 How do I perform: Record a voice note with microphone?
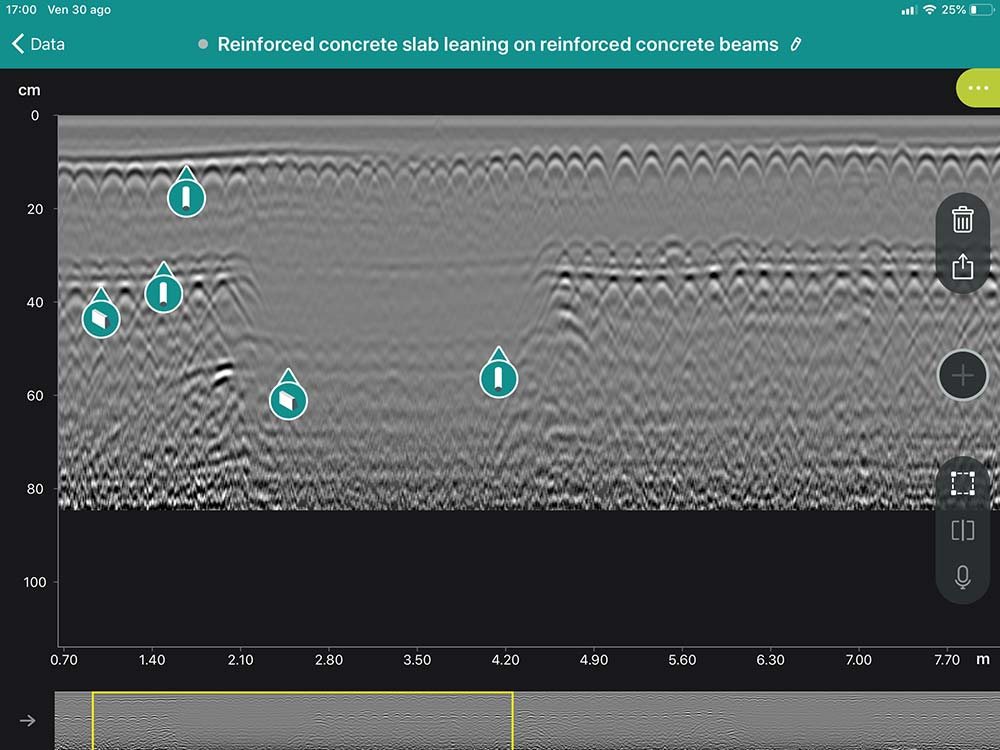(962, 577)
